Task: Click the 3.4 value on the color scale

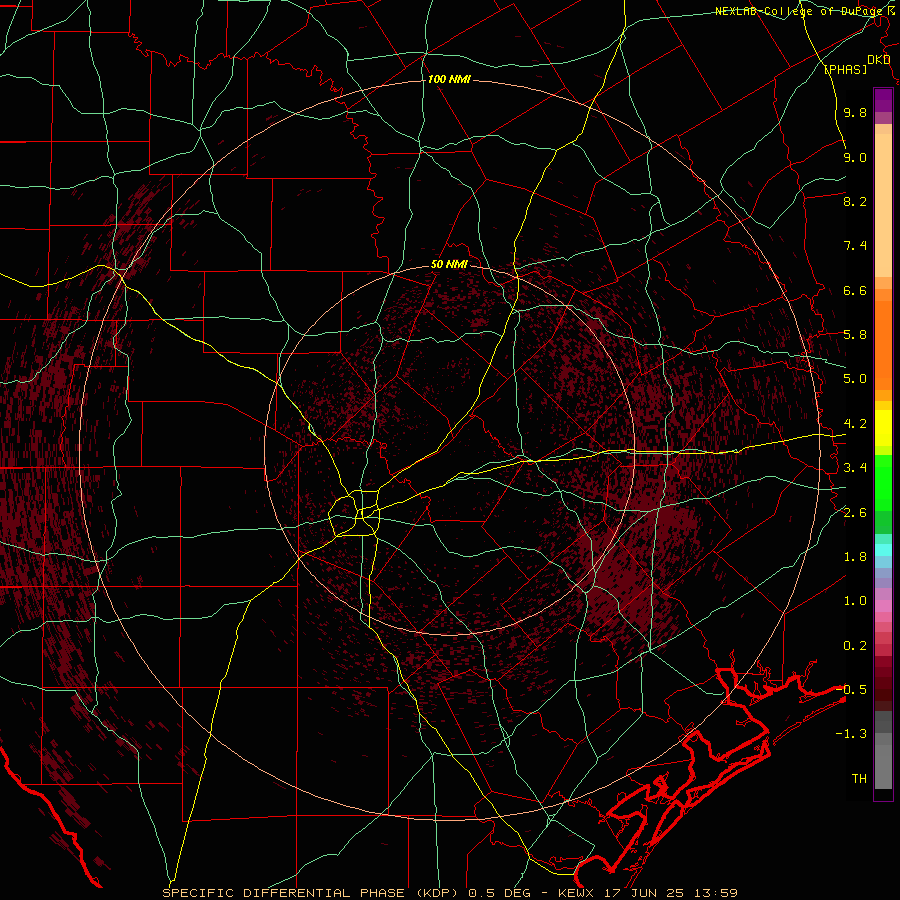Action: click(855, 468)
